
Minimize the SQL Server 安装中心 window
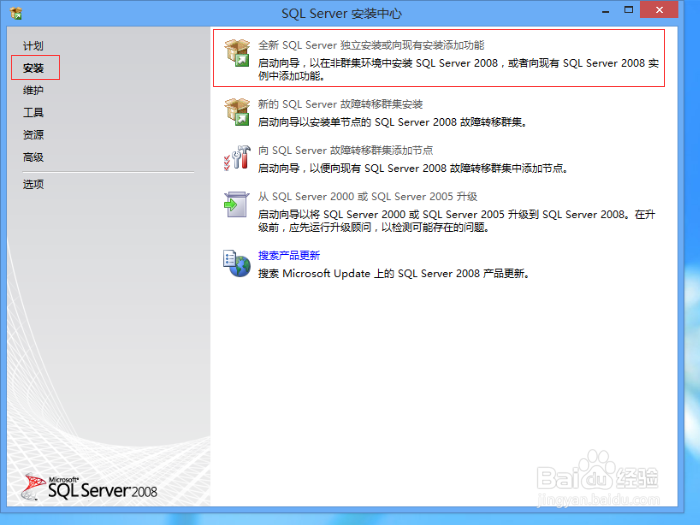pos(605,11)
